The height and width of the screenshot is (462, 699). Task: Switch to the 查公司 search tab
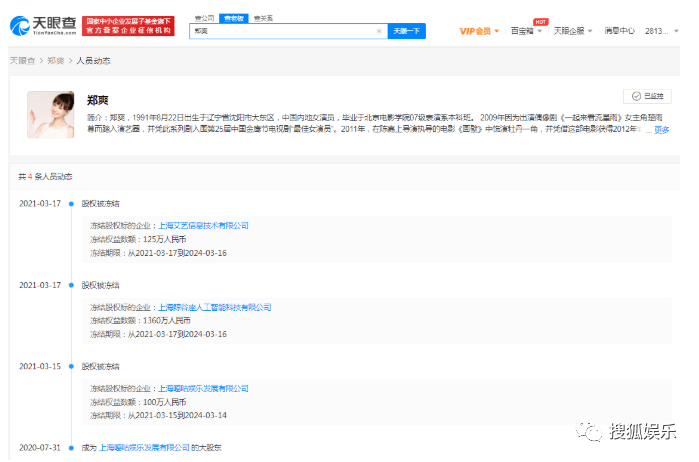point(205,18)
